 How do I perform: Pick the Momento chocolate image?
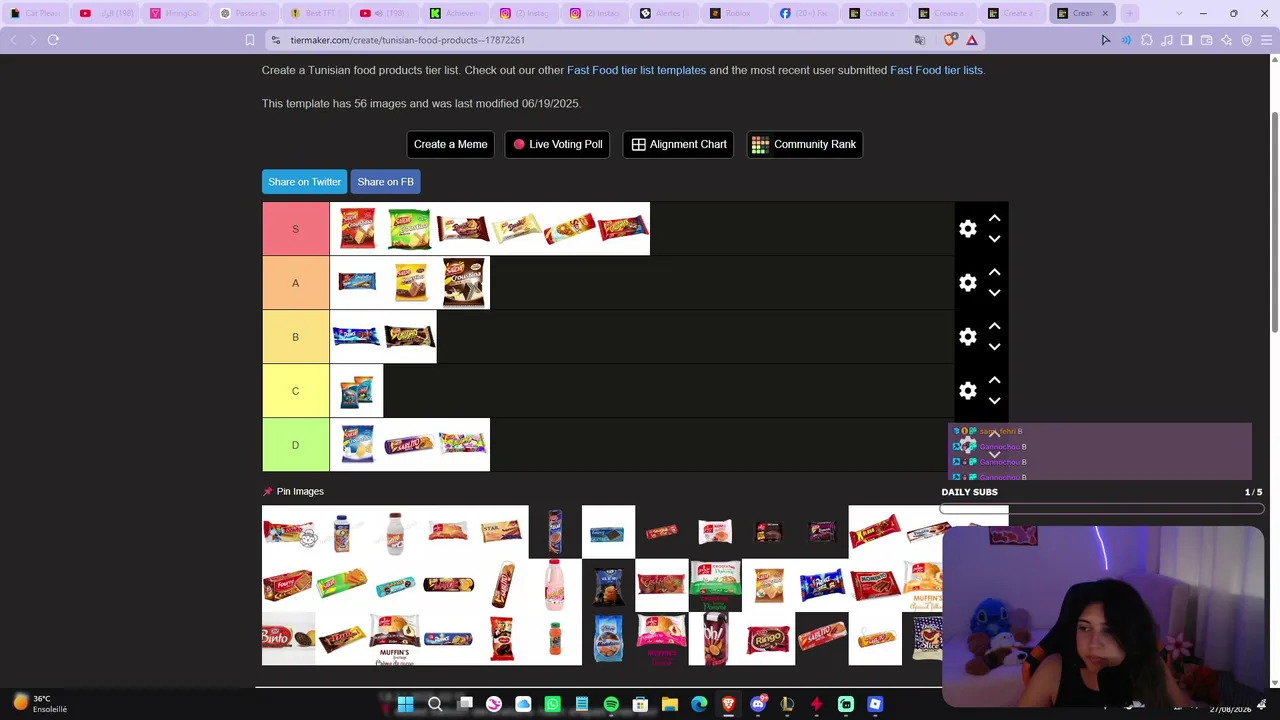pos(875,584)
